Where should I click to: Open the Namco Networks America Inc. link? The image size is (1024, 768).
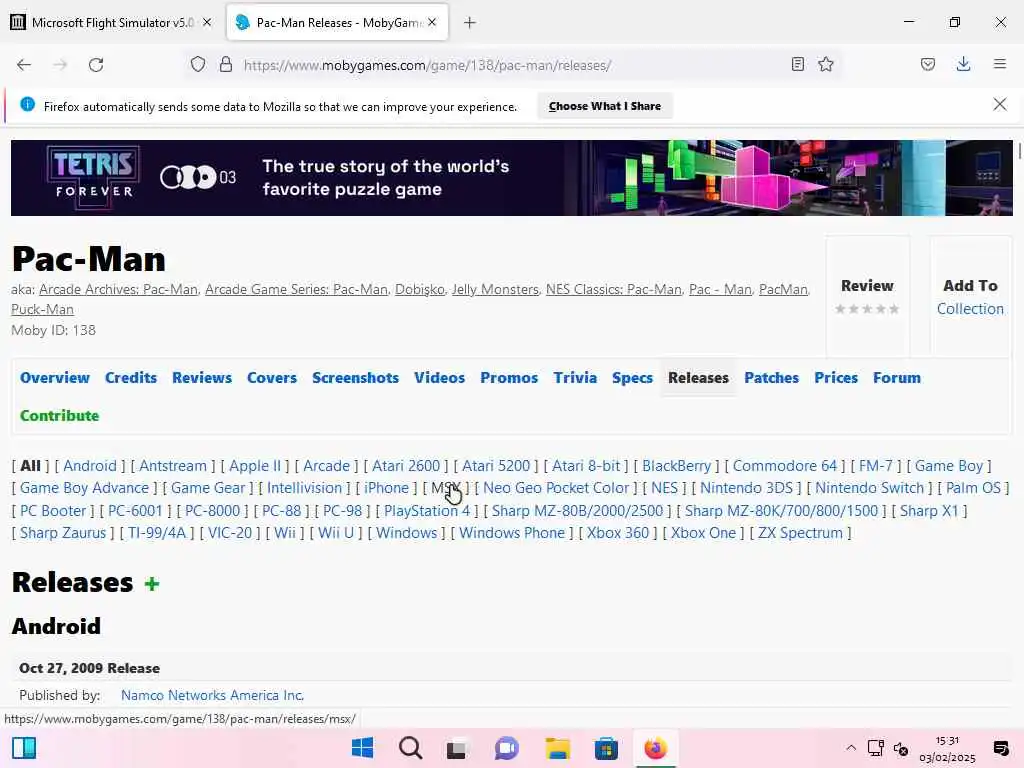[212, 695]
